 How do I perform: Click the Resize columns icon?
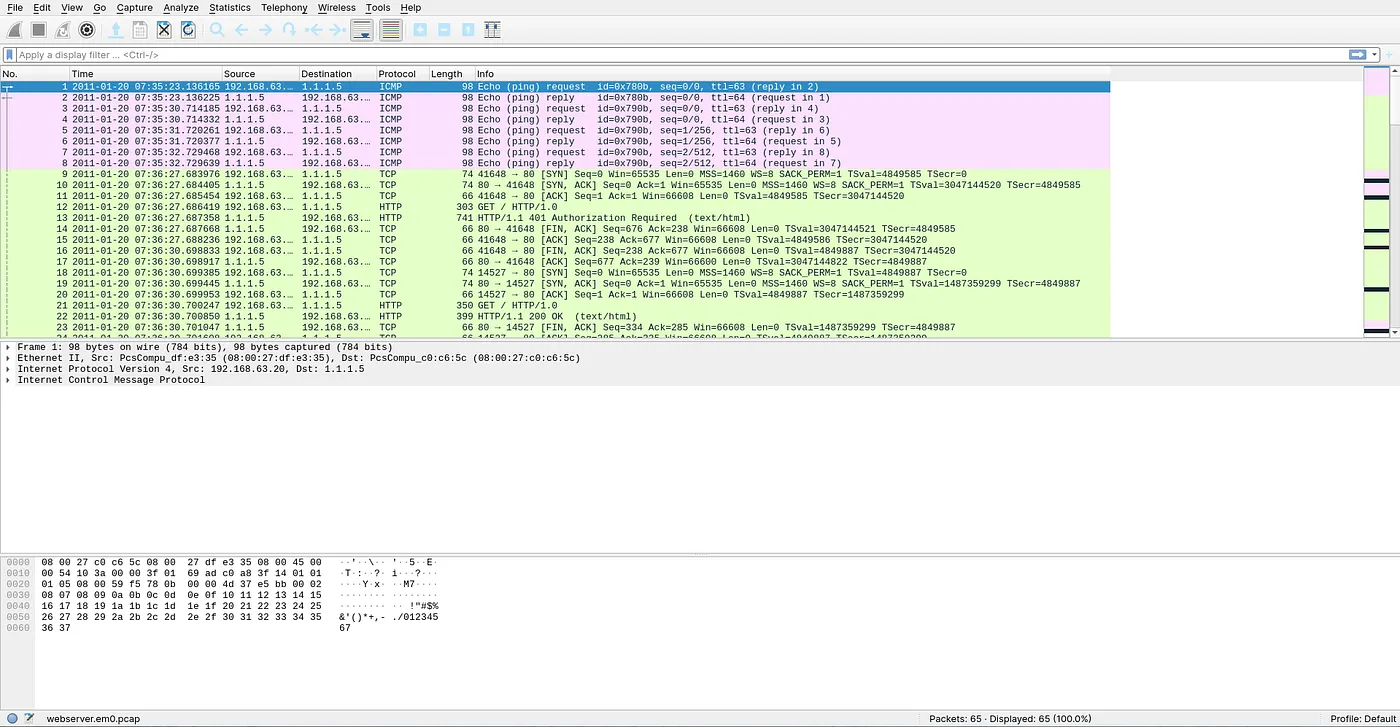492,30
